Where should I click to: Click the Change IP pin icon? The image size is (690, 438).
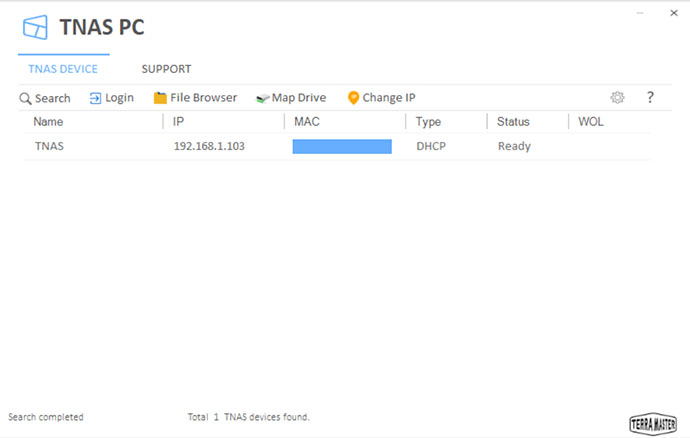click(x=353, y=98)
